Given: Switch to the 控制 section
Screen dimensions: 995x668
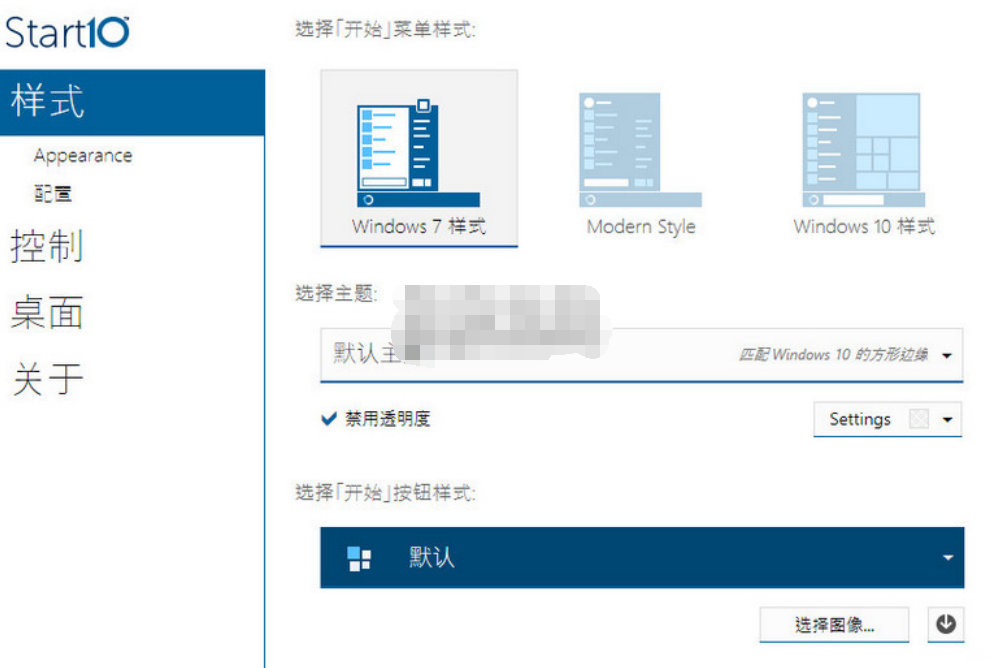Looking at the screenshot, I should pos(47,246).
